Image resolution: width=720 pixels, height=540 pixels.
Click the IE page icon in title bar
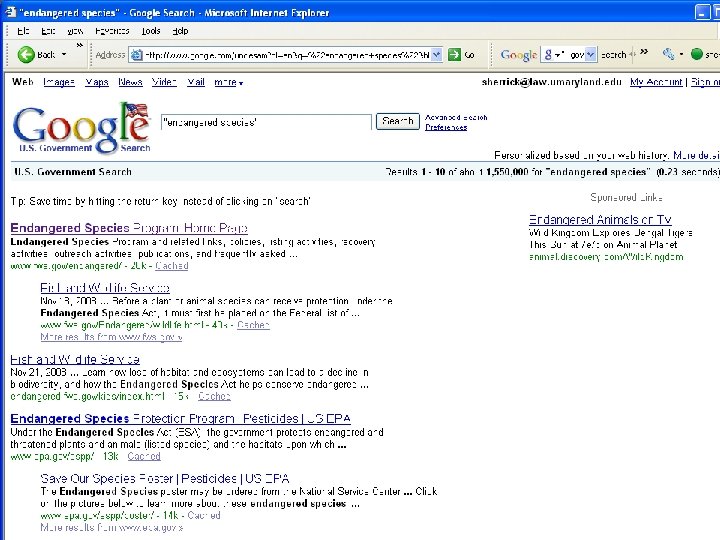(x=10, y=12)
